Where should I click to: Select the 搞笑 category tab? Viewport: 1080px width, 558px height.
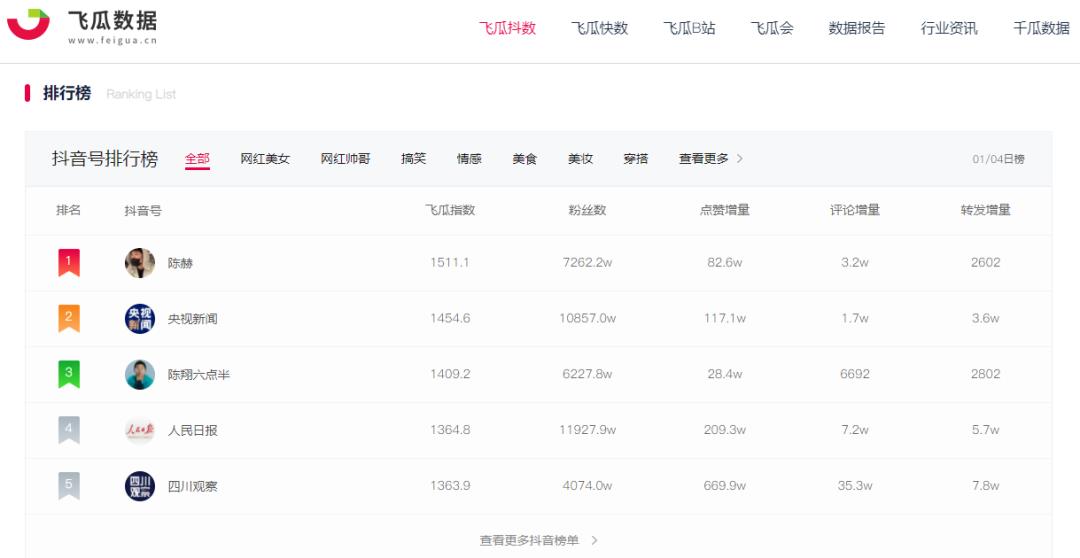coord(414,159)
